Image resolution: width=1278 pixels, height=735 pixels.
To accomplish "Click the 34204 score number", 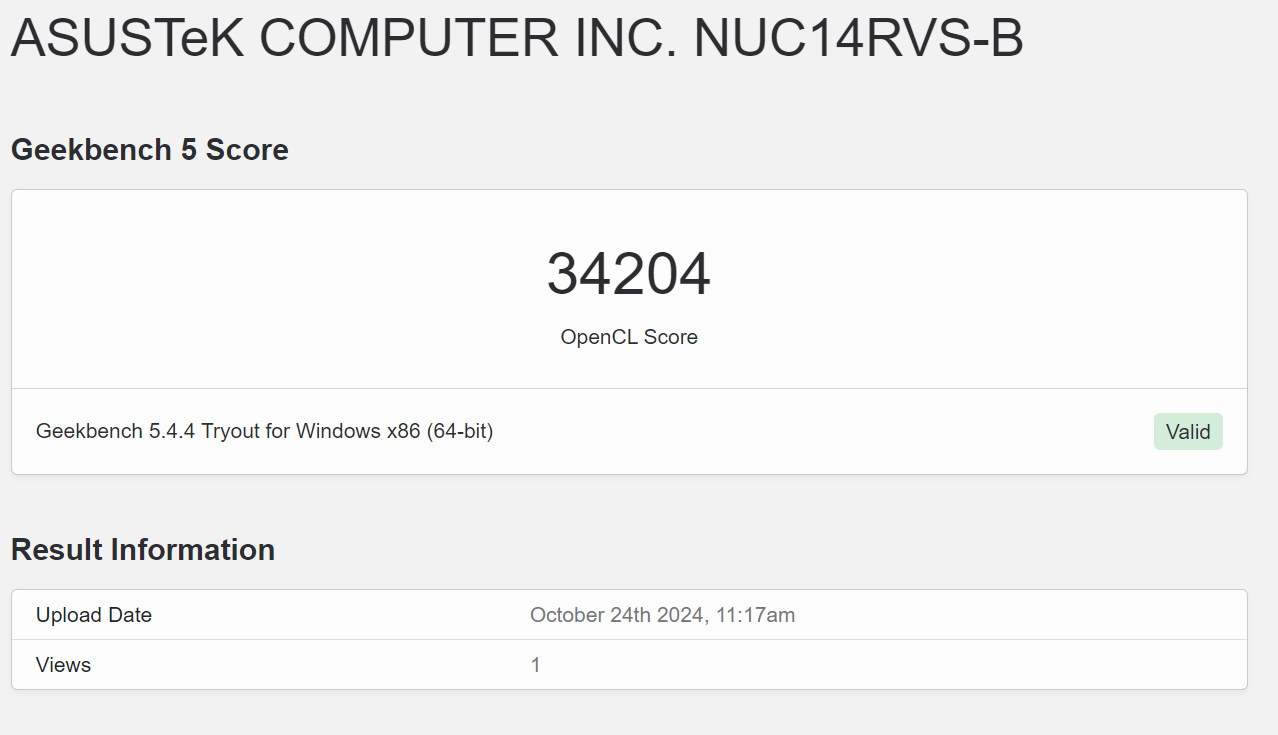I will [x=628, y=274].
